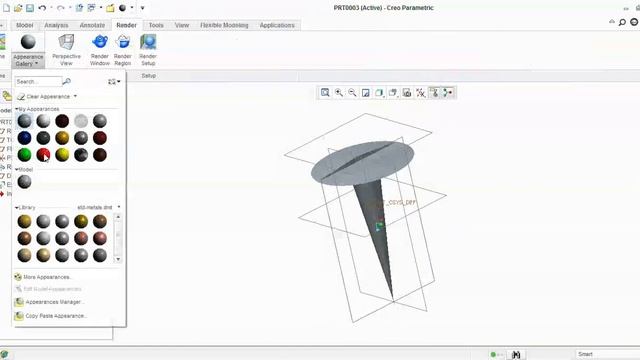Collapse the Model section
The image size is (640, 360).
click(x=17, y=169)
